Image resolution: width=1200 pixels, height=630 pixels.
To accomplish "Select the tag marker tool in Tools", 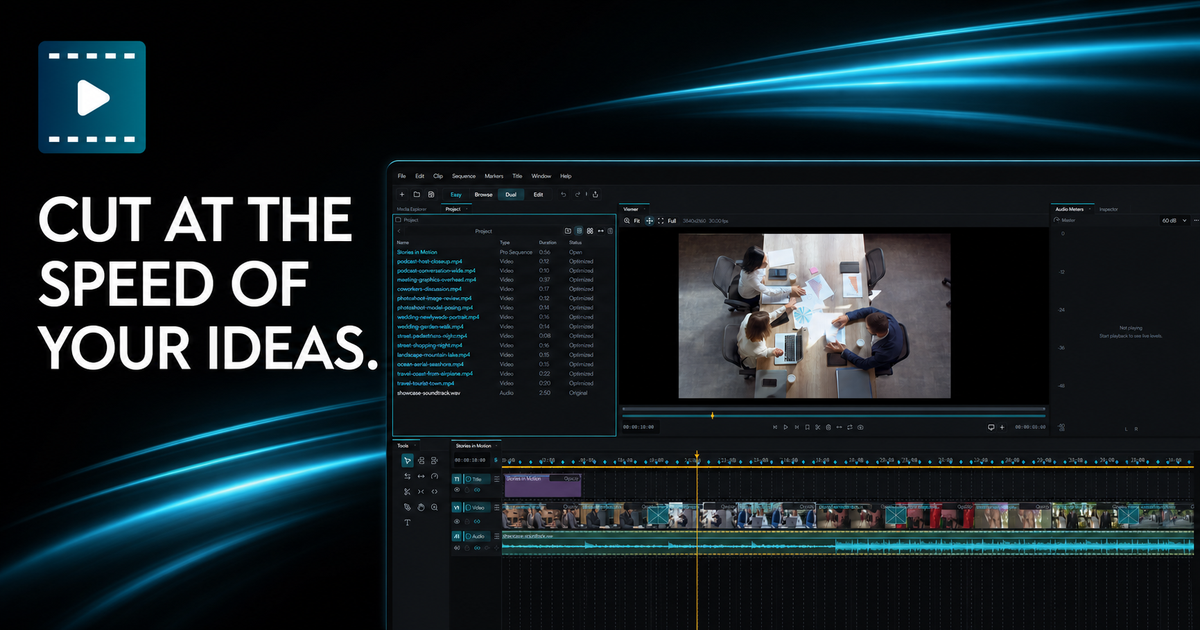I will click(x=407, y=507).
